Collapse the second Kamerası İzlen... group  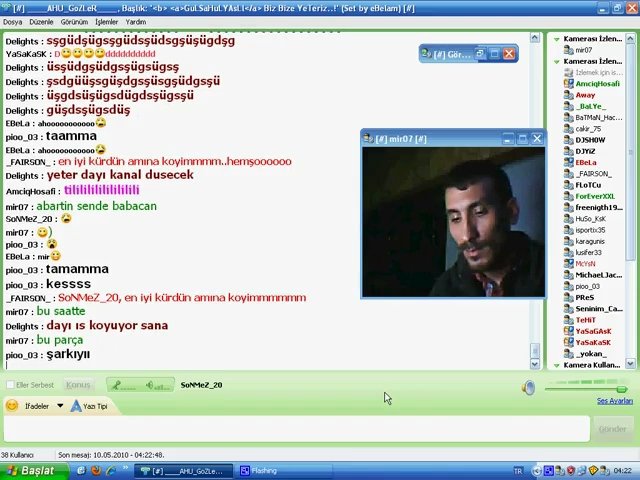click(556, 62)
